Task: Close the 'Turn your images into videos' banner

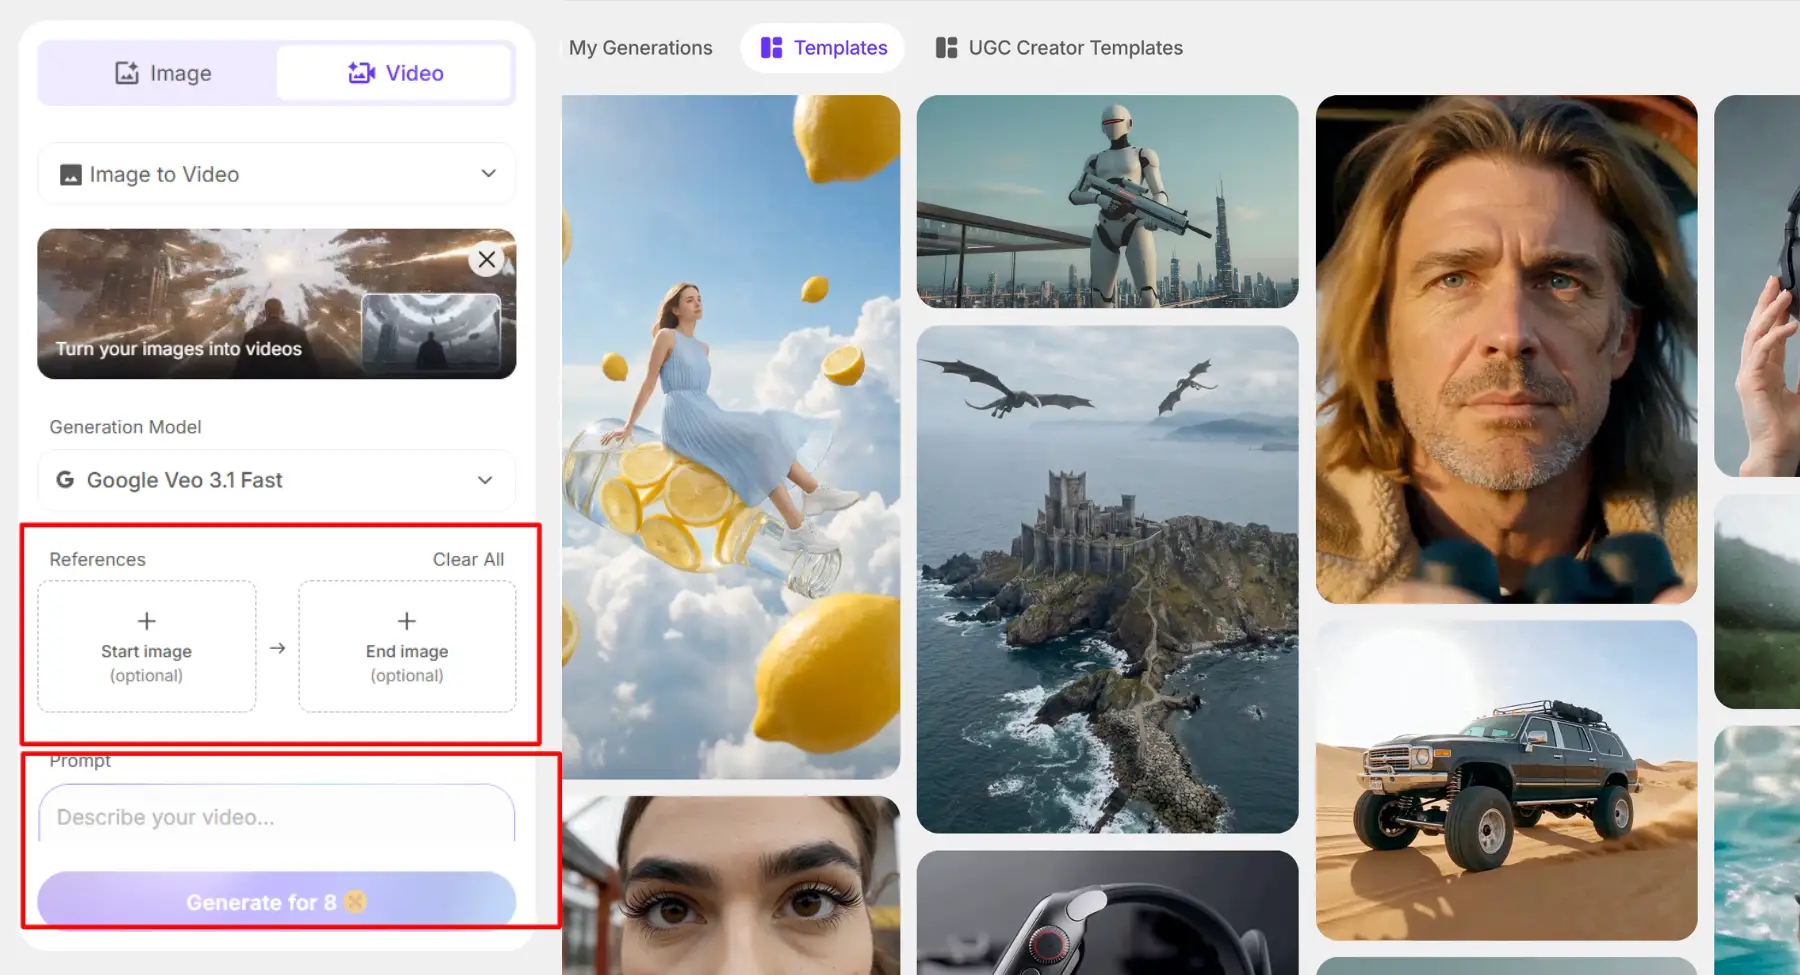Action: (x=486, y=260)
